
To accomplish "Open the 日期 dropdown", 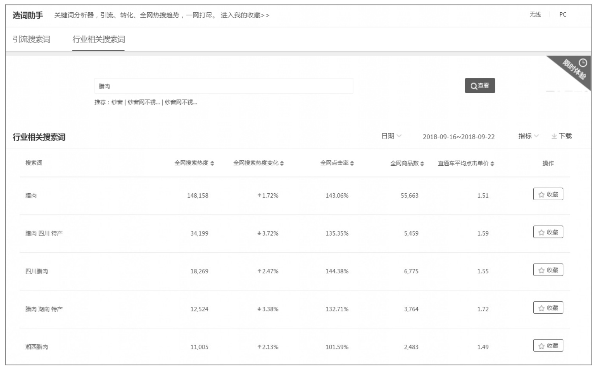I will pos(391,136).
